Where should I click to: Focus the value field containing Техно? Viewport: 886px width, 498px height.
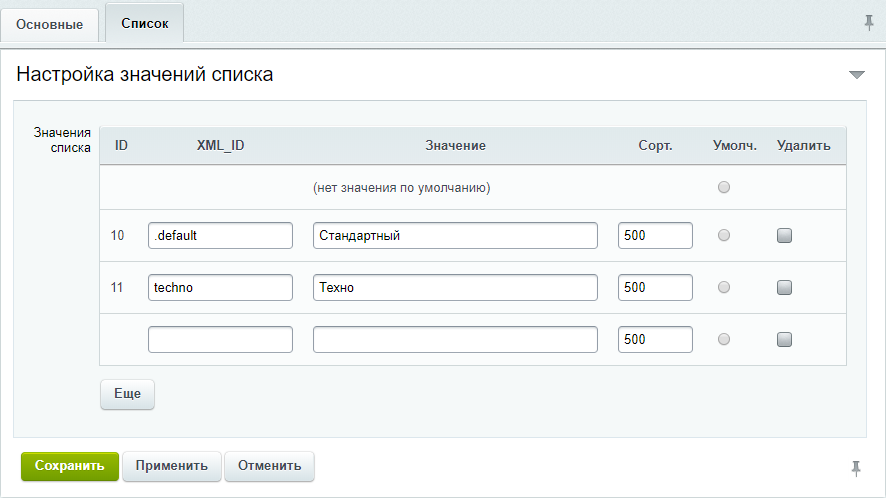coord(455,287)
